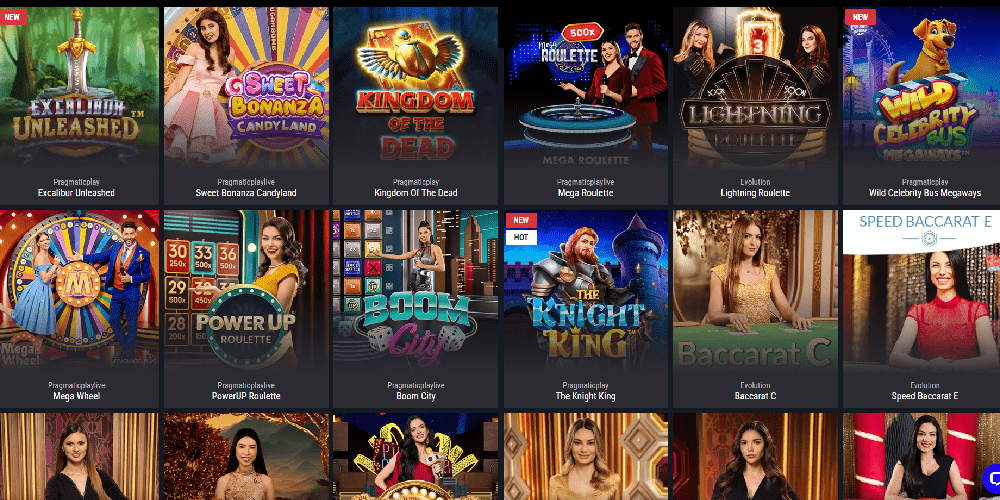
Task: Open the Speed Baccarat E table
Action: (922, 291)
